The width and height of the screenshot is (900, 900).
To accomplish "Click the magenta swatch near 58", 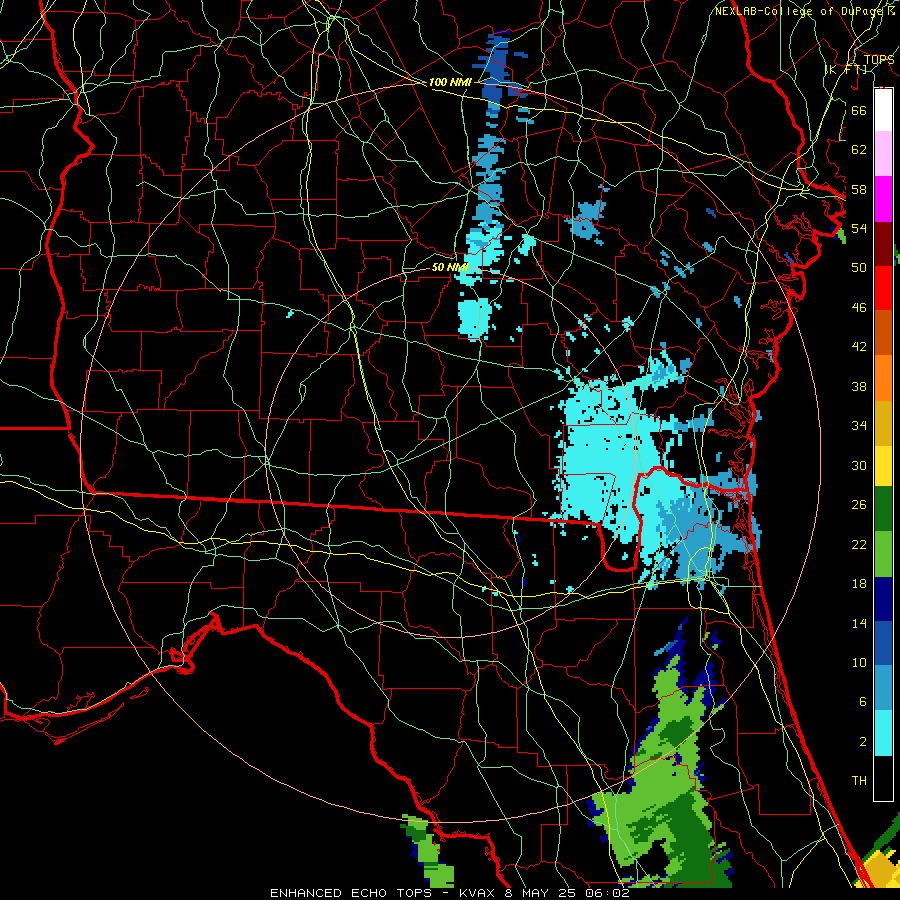I will pos(883,199).
